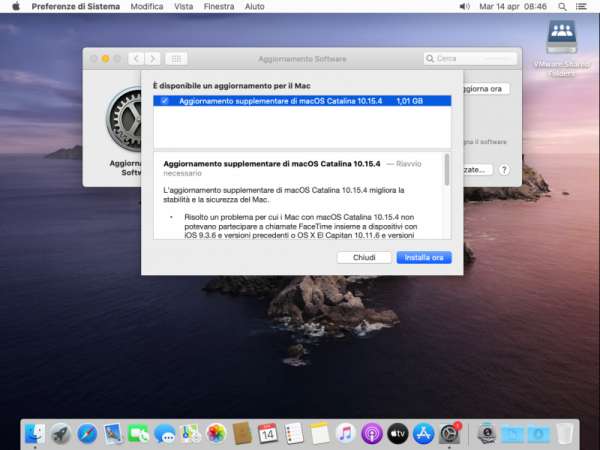Click the Aggiorna ora button behind dialog
Image resolution: width=600 pixels, height=450 pixels.
click(x=487, y=89)
